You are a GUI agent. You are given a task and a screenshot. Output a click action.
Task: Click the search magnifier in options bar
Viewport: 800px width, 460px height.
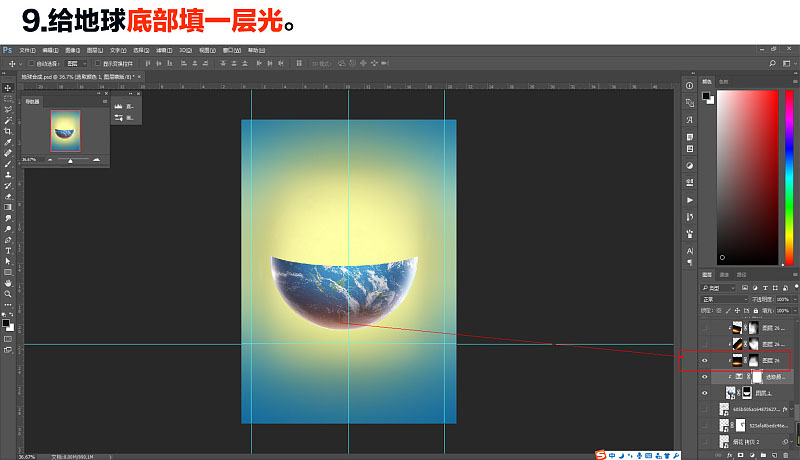772,63
